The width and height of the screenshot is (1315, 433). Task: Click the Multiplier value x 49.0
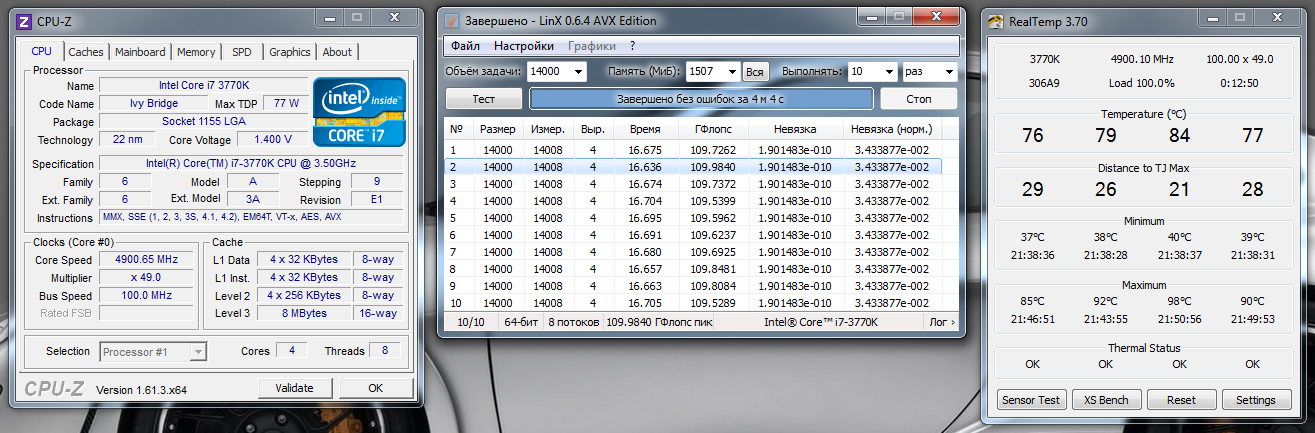(146, 278)
